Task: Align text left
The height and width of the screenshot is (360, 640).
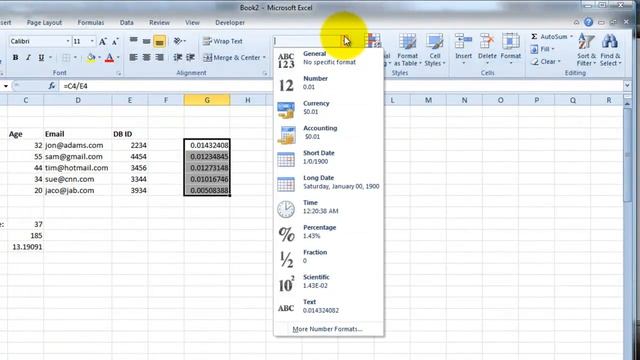Action: (x=133, y=58)
